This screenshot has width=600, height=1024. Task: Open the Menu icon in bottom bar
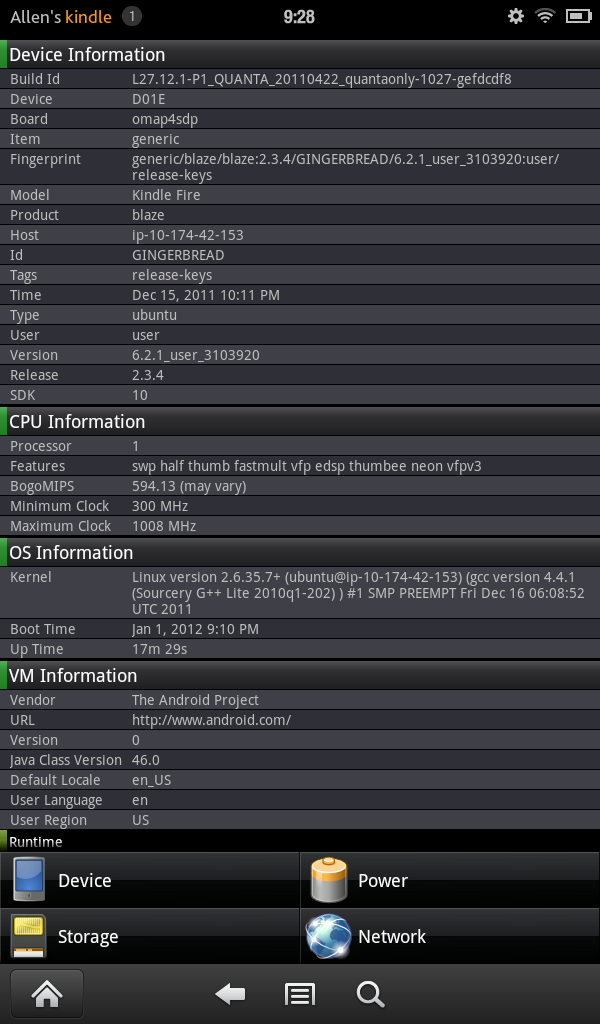pyautogui.click(x=300, y=993)
